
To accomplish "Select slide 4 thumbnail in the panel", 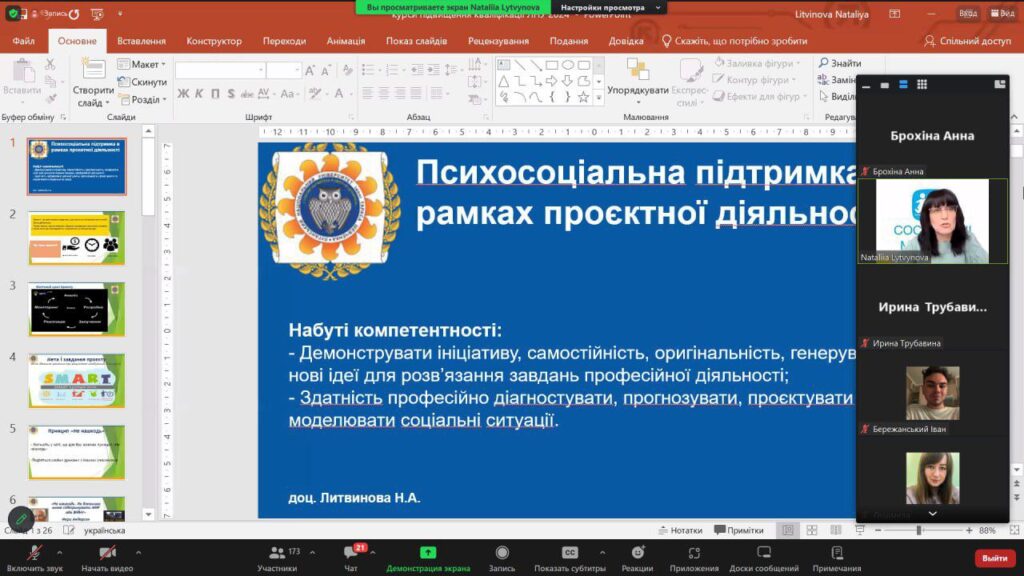I will tap(76, 380).
